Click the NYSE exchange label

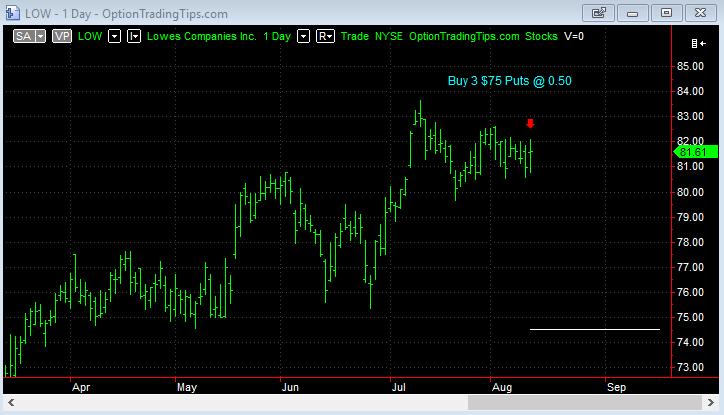pos(389,36)
